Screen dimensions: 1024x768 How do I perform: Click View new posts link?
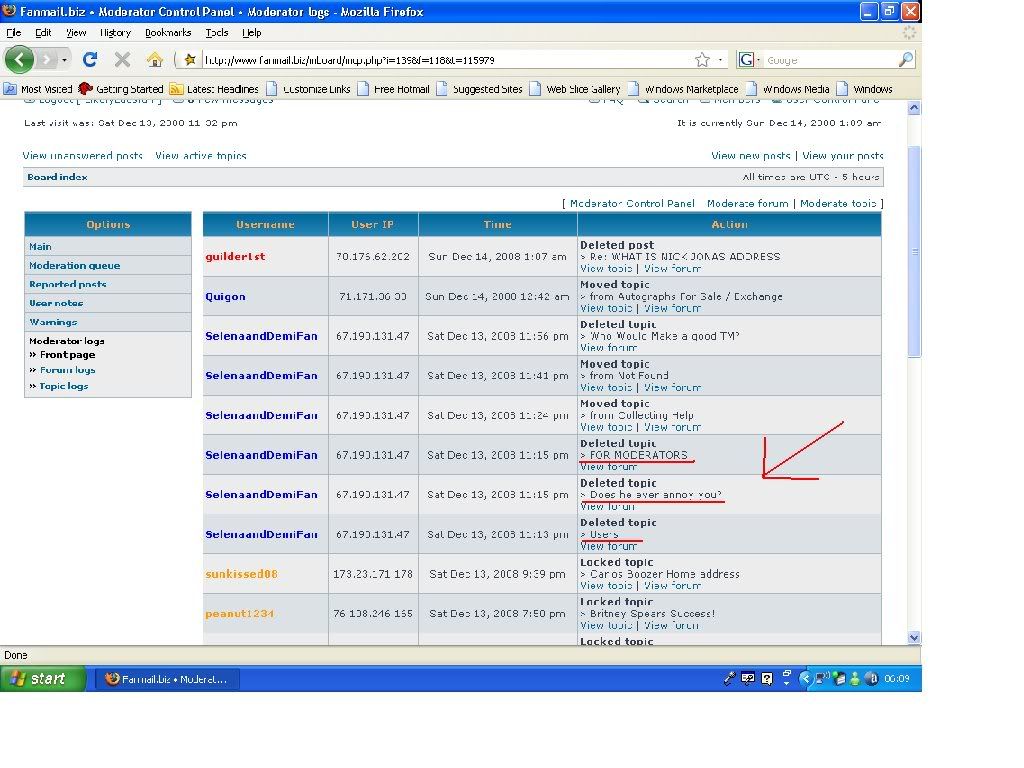point(750,155)
